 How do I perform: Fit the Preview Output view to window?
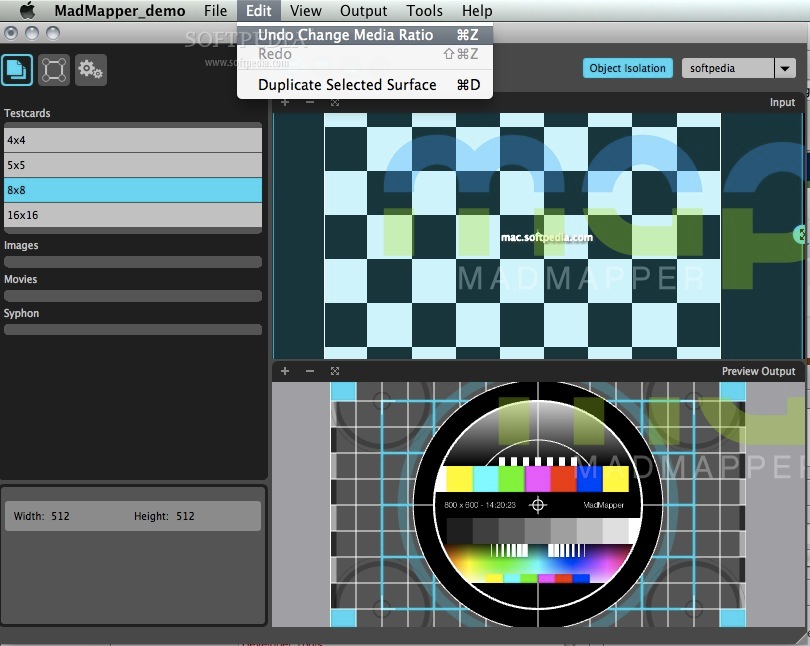(x=335, y=371)
